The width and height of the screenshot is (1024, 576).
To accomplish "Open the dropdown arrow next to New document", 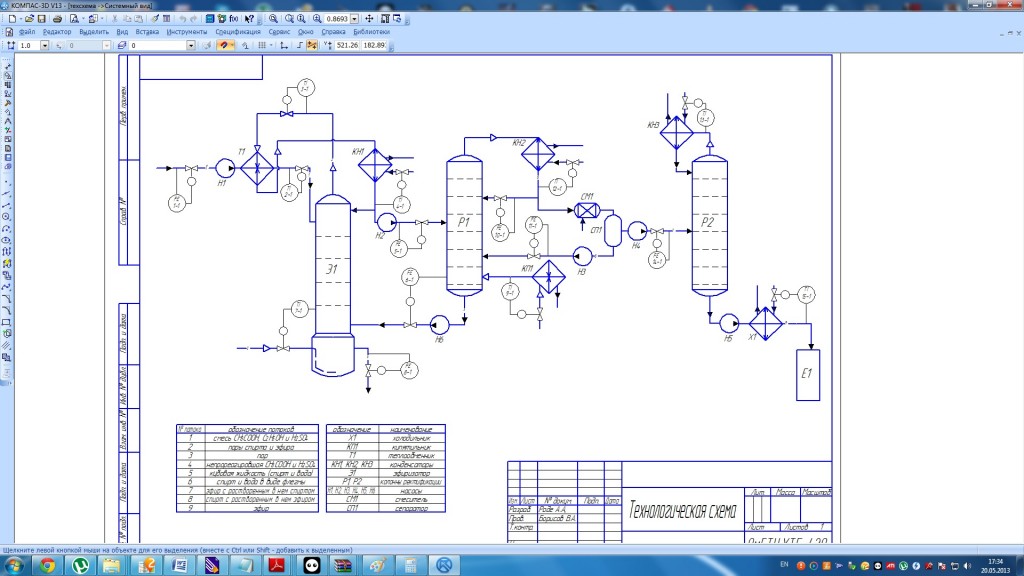I will click(20, 19).
